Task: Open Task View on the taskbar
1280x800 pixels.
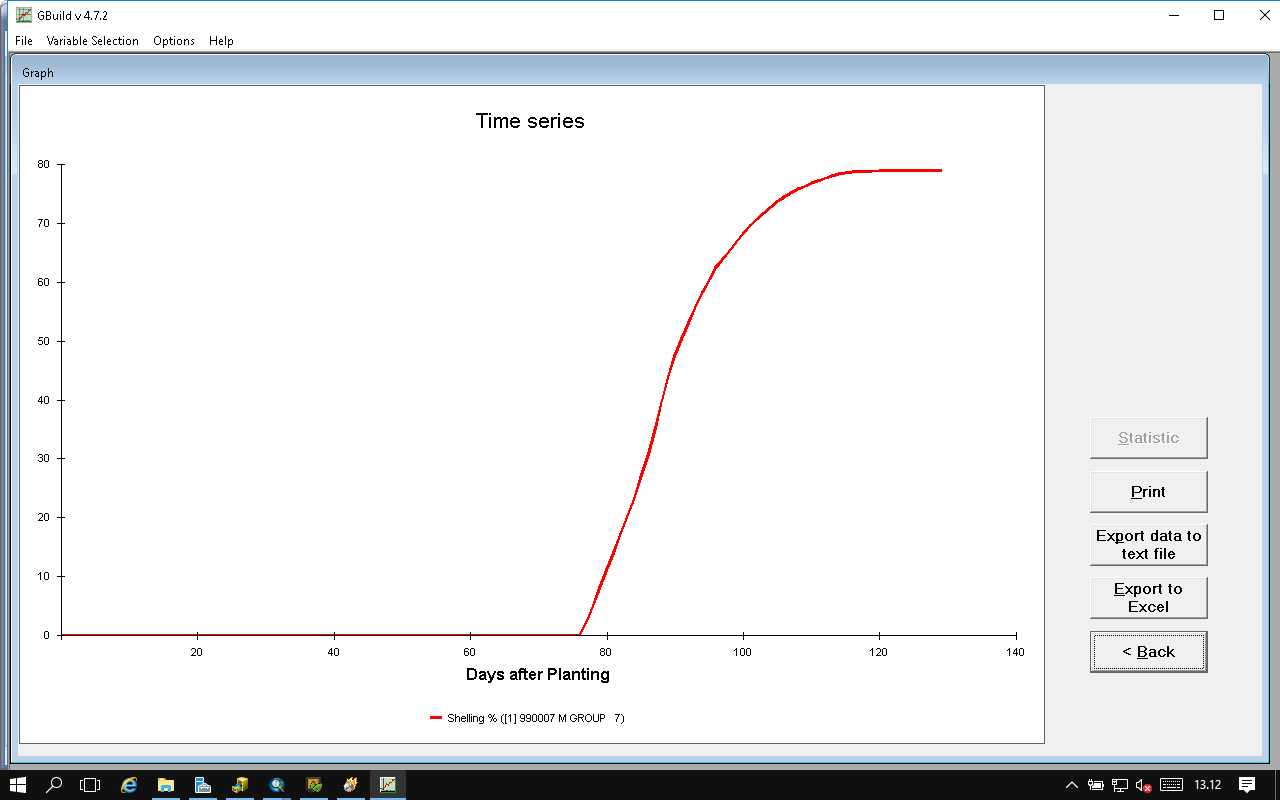Action: [91, 785]
